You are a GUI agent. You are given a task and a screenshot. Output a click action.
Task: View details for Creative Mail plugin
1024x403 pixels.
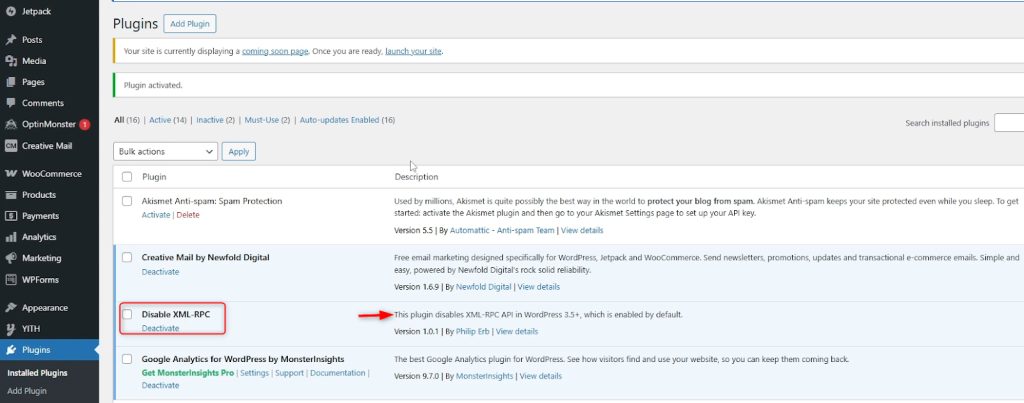(539, 287)
